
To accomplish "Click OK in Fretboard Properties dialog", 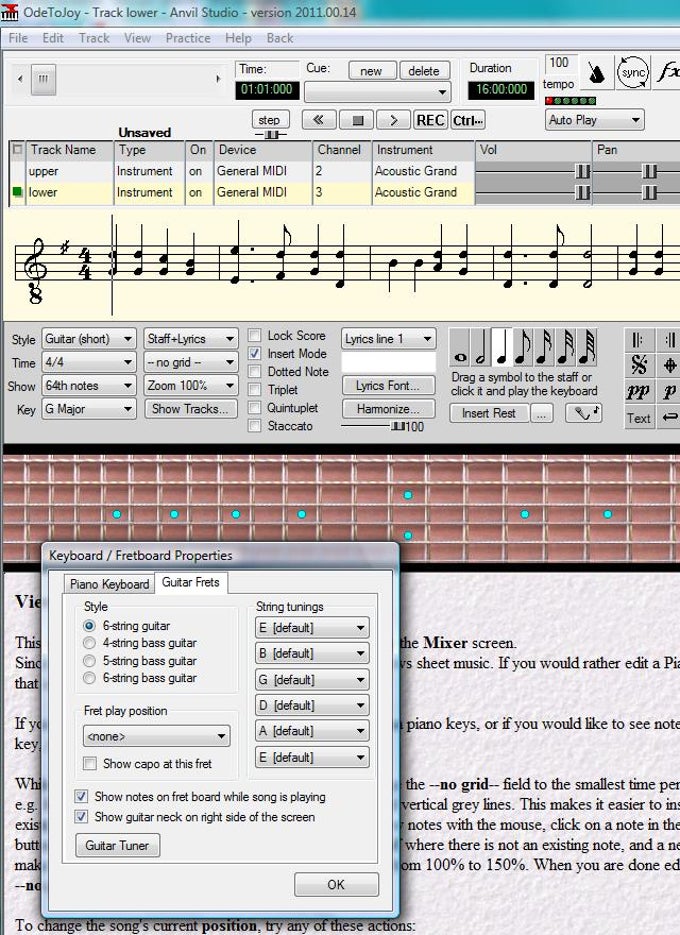I will point(336,884).
